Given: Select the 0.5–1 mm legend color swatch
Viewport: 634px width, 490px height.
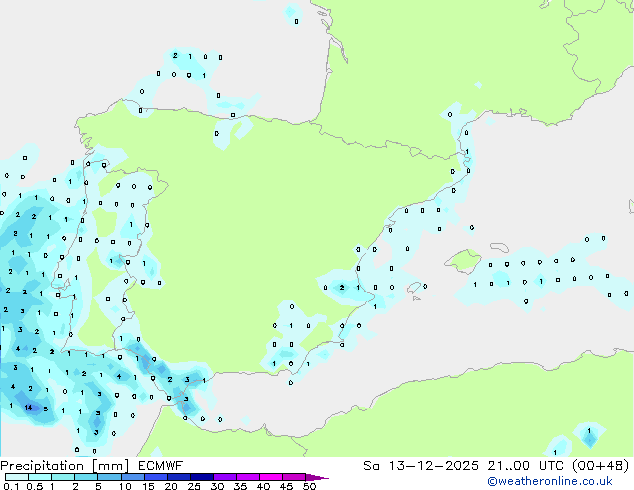Looking at the screenshot, I should (x=40, y=477).
